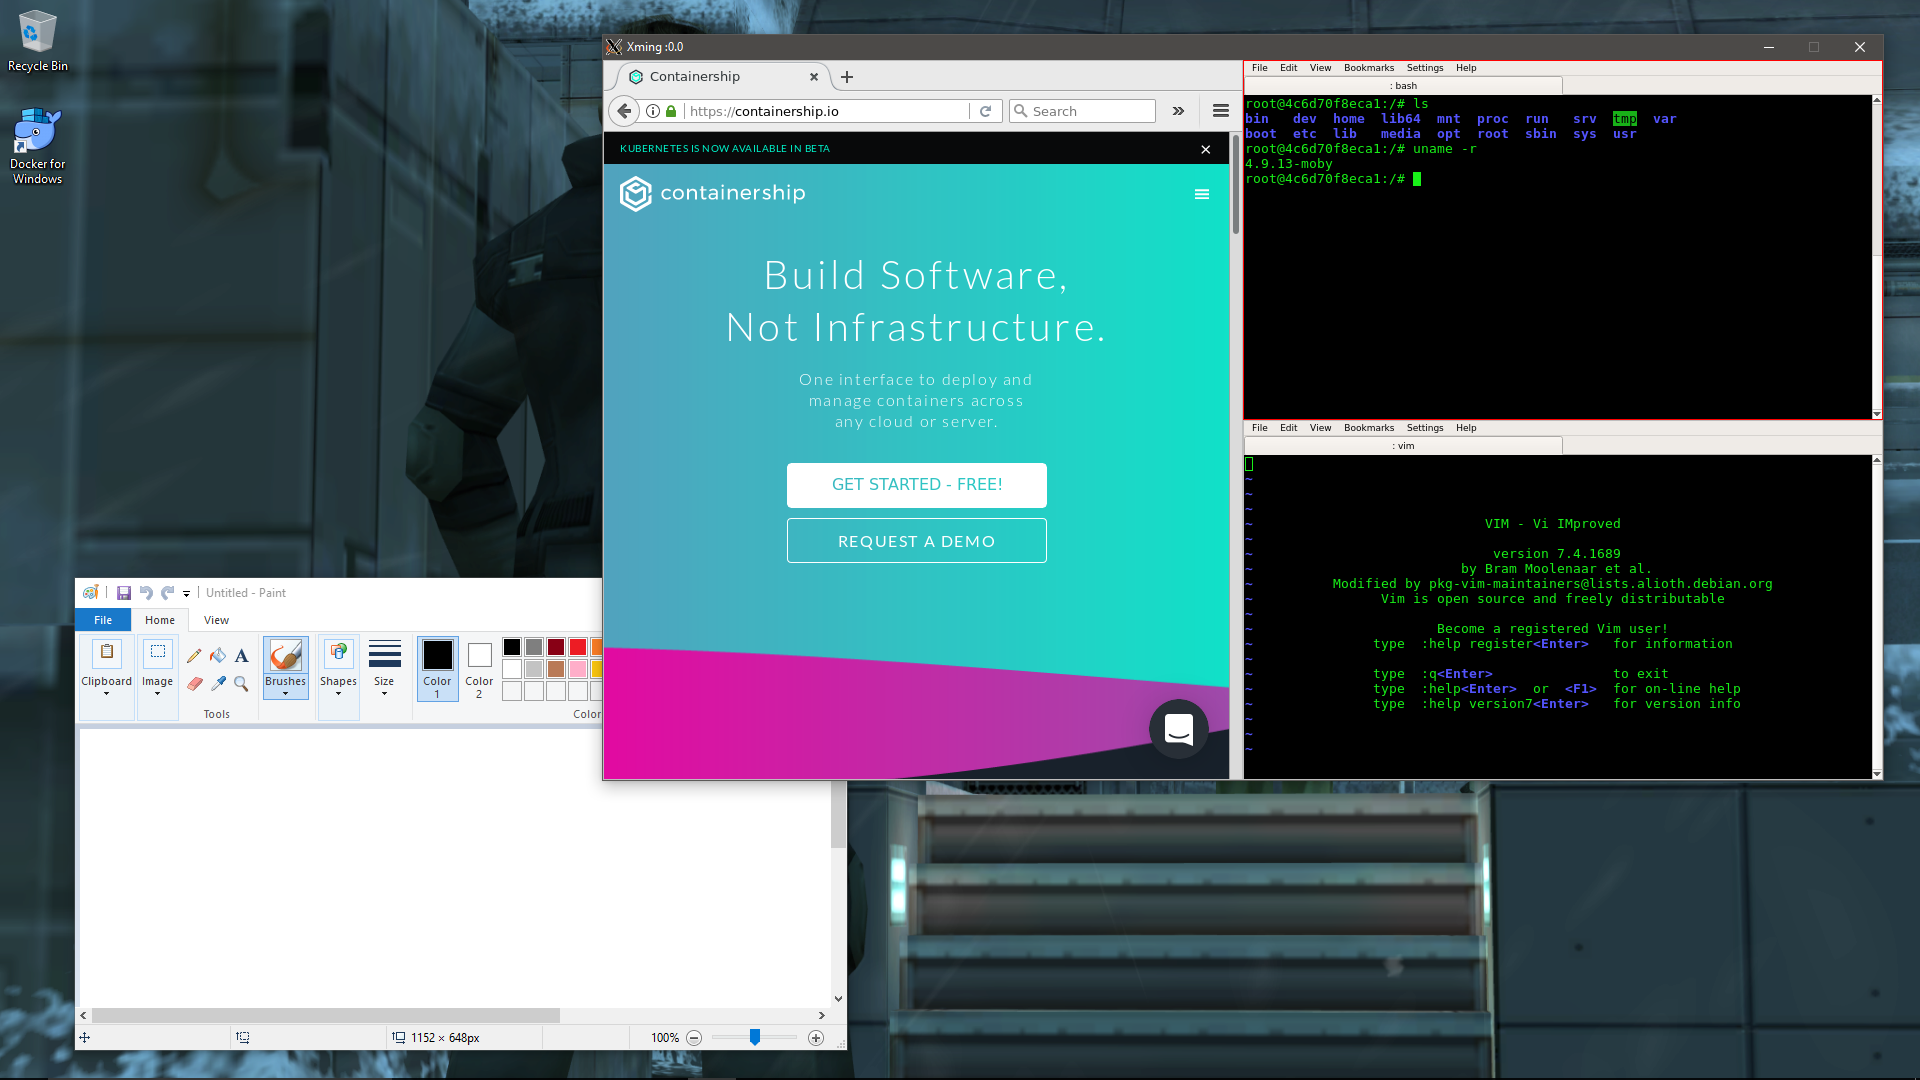Screen dimensions: 1920x1080
Task: Click REQUEST A DEMO button on website
Action: [916, 541]
